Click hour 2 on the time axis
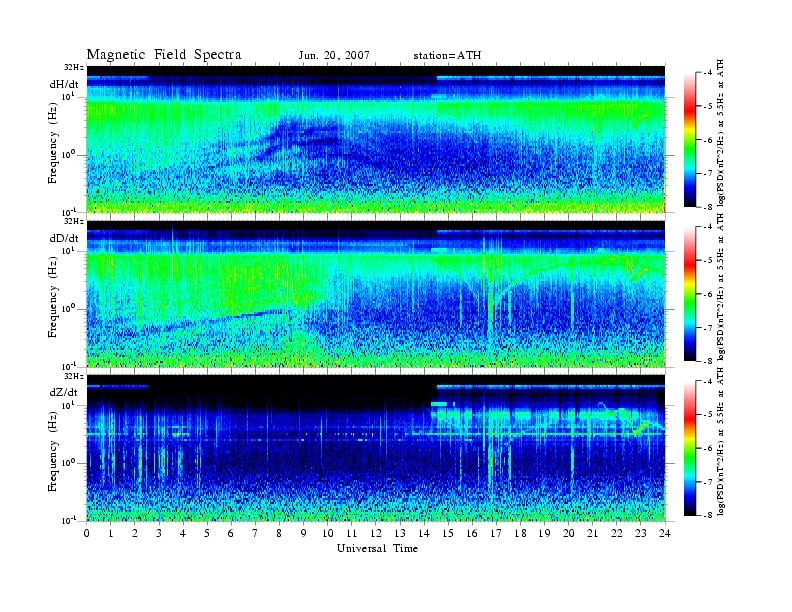Image resolution: width=792 pixels, height=612 pixels. click(135, 533)
